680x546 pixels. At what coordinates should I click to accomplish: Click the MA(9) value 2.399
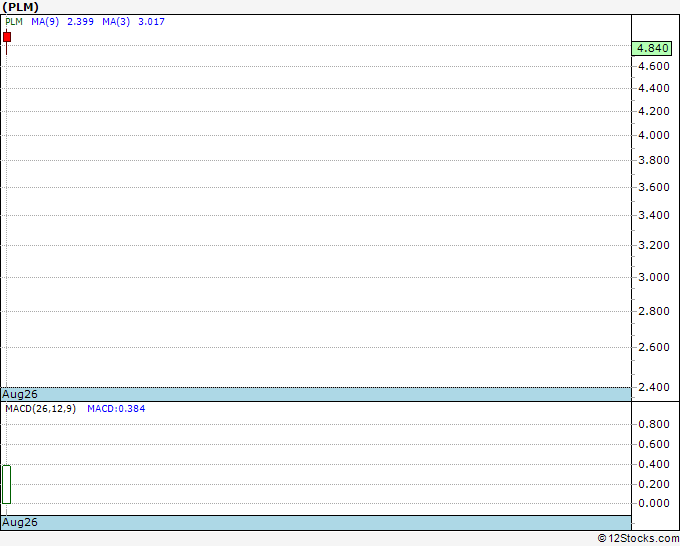[80, 22]
